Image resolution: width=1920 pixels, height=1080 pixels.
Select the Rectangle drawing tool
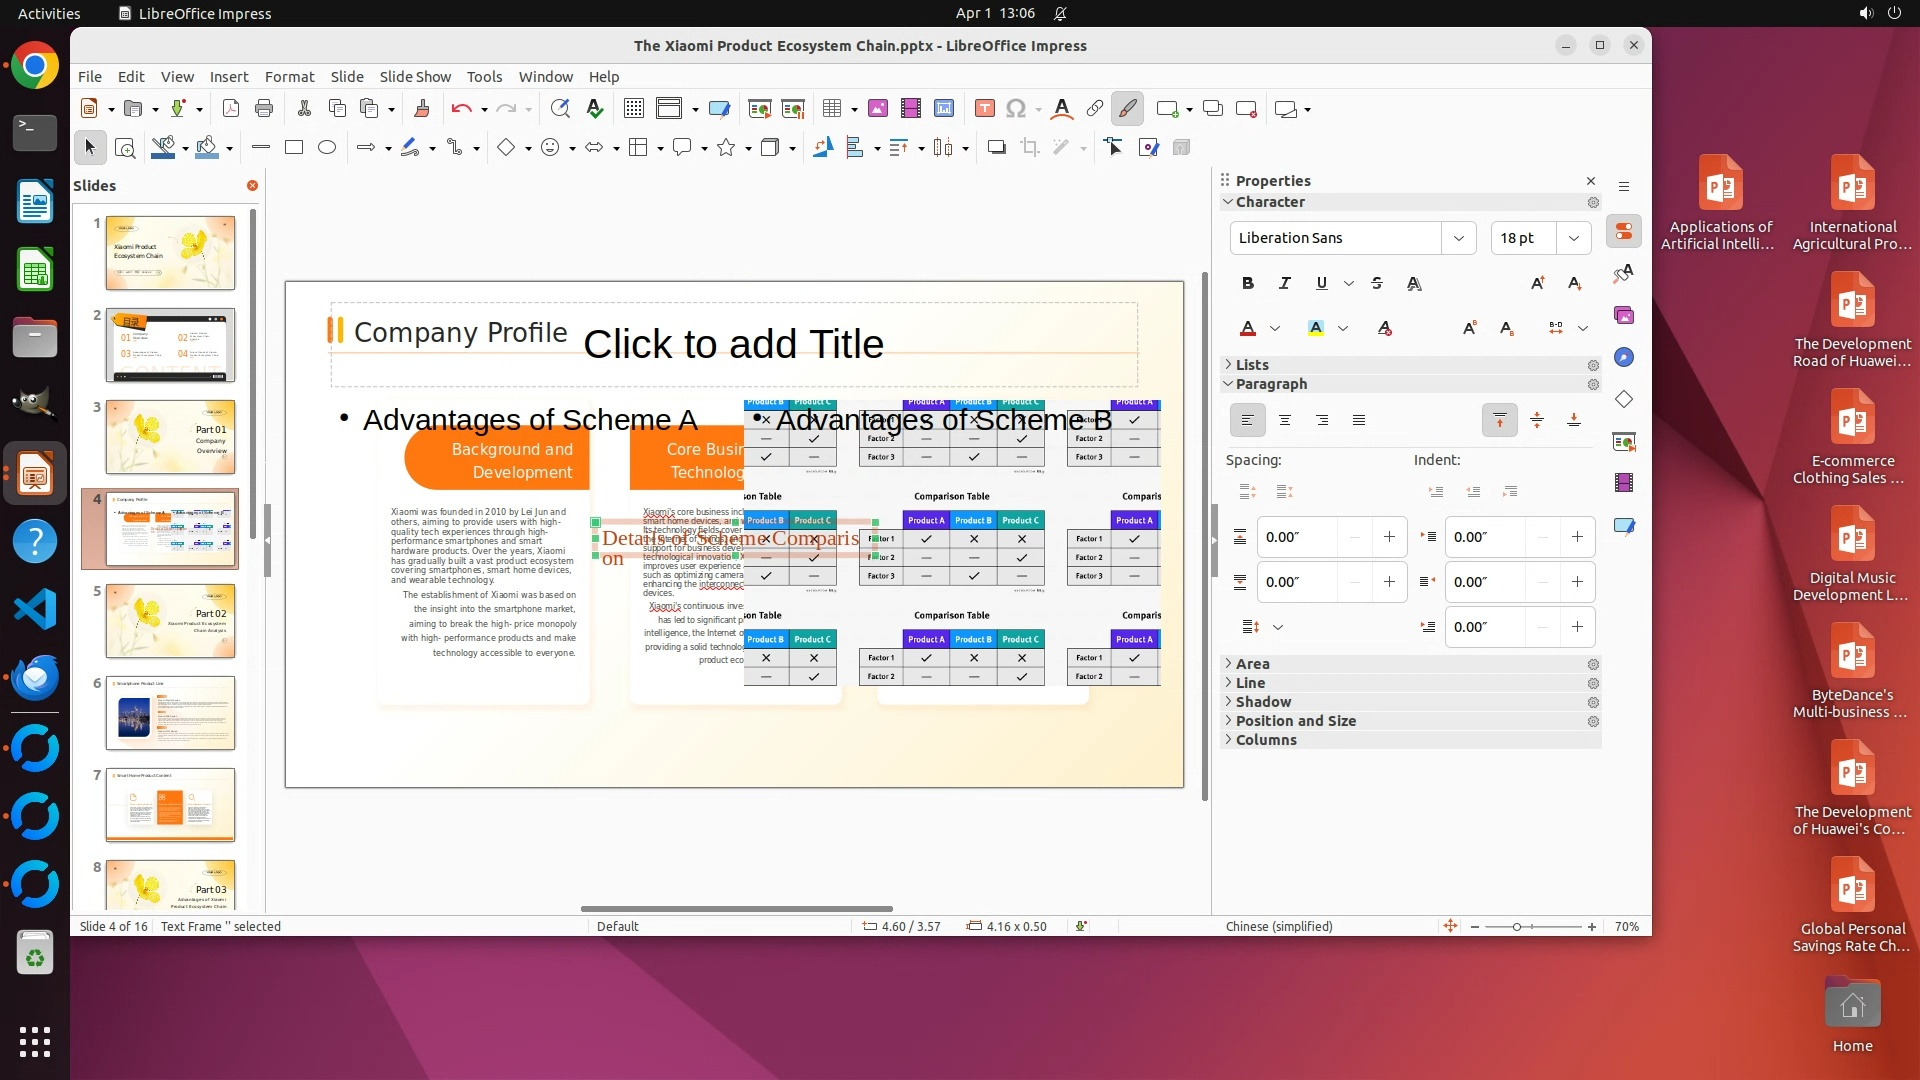[293, 148]
